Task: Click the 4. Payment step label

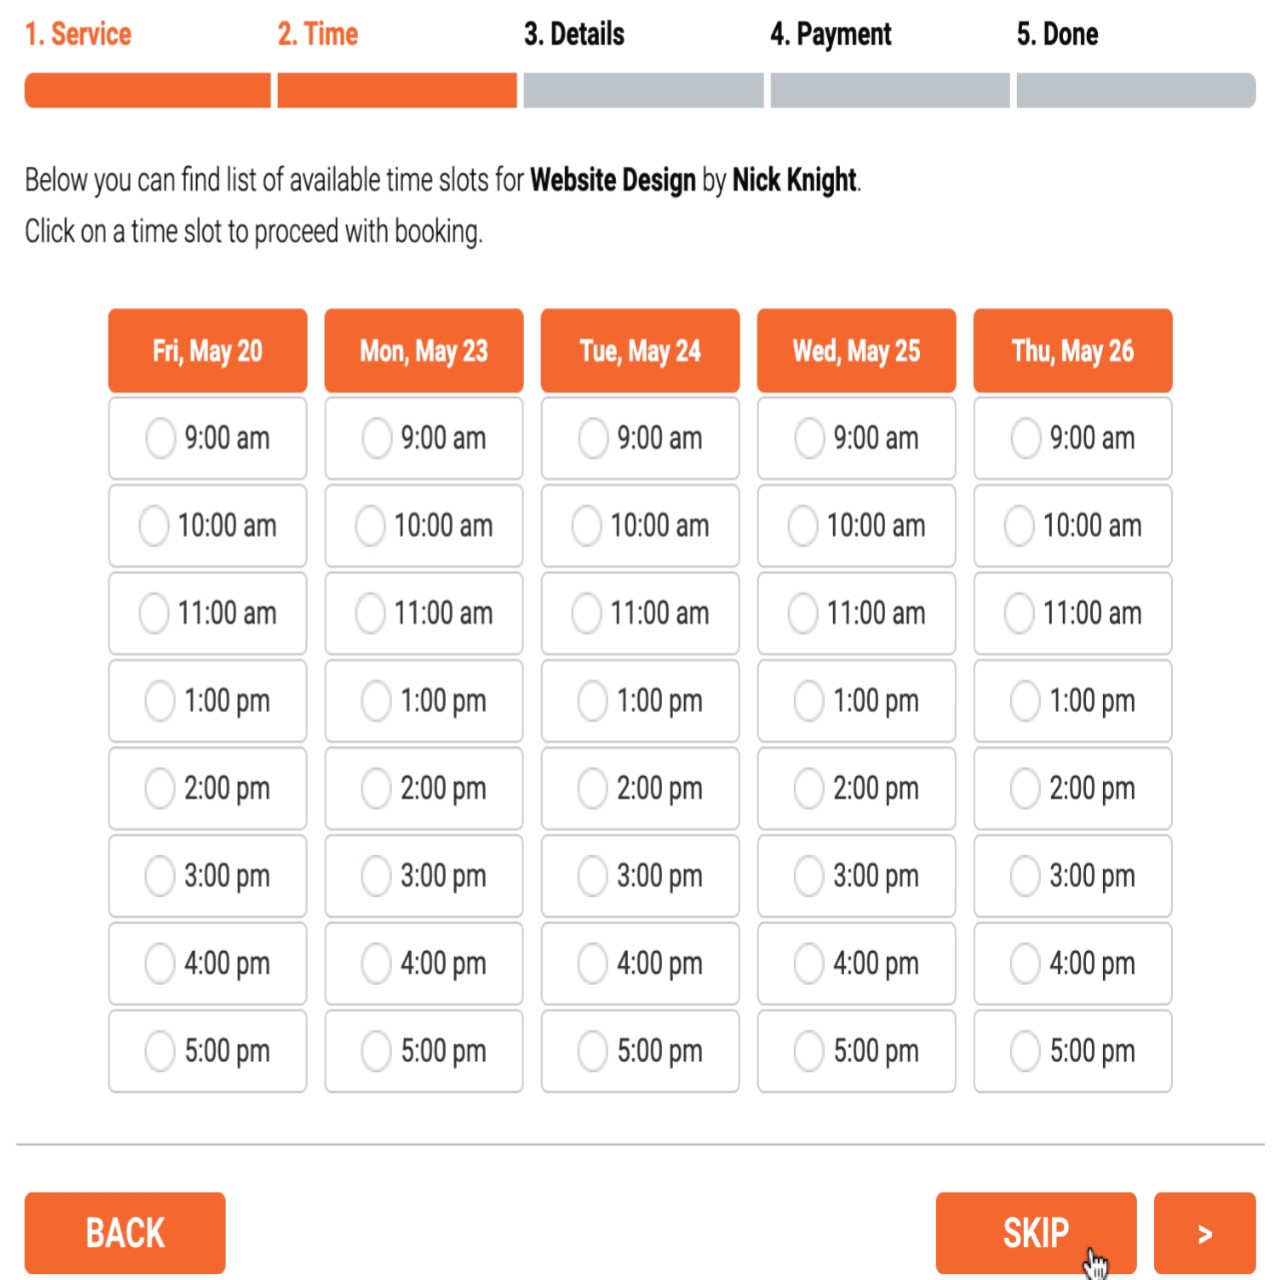Action: point(831,34)
